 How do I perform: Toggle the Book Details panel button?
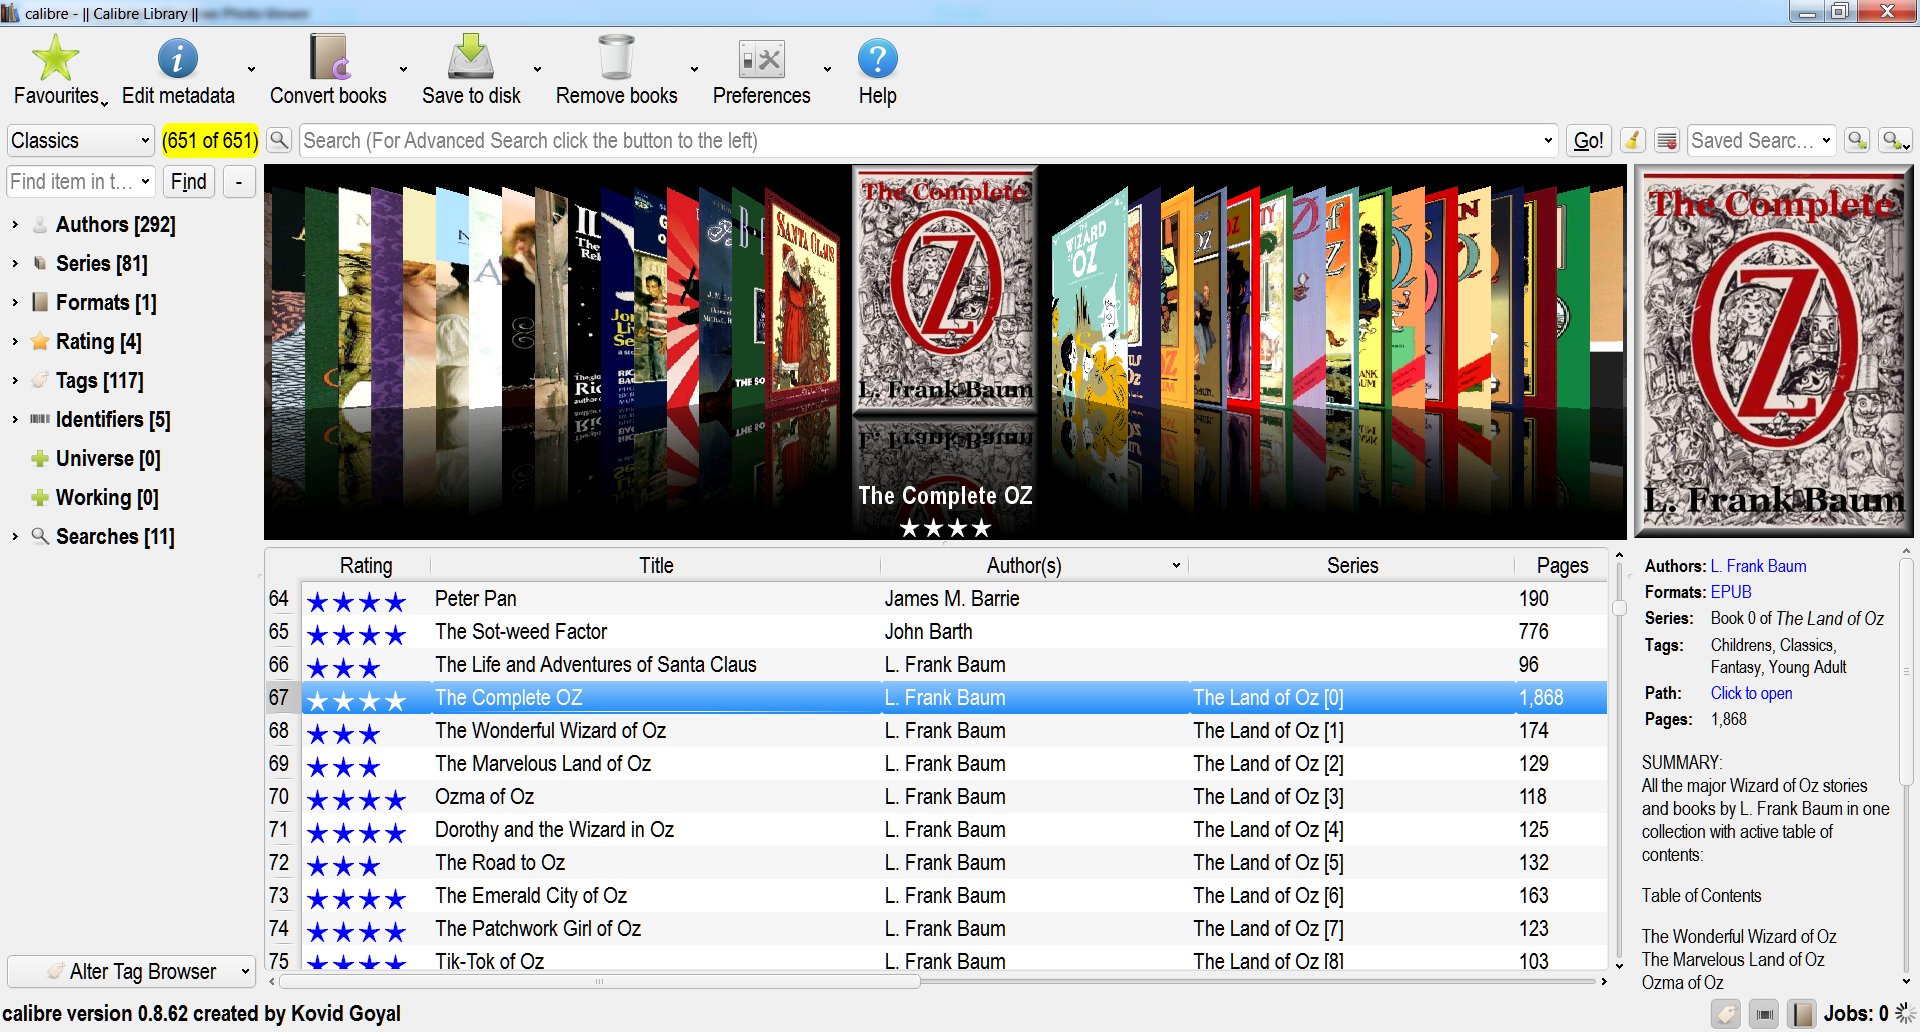coord(1802,1014)
